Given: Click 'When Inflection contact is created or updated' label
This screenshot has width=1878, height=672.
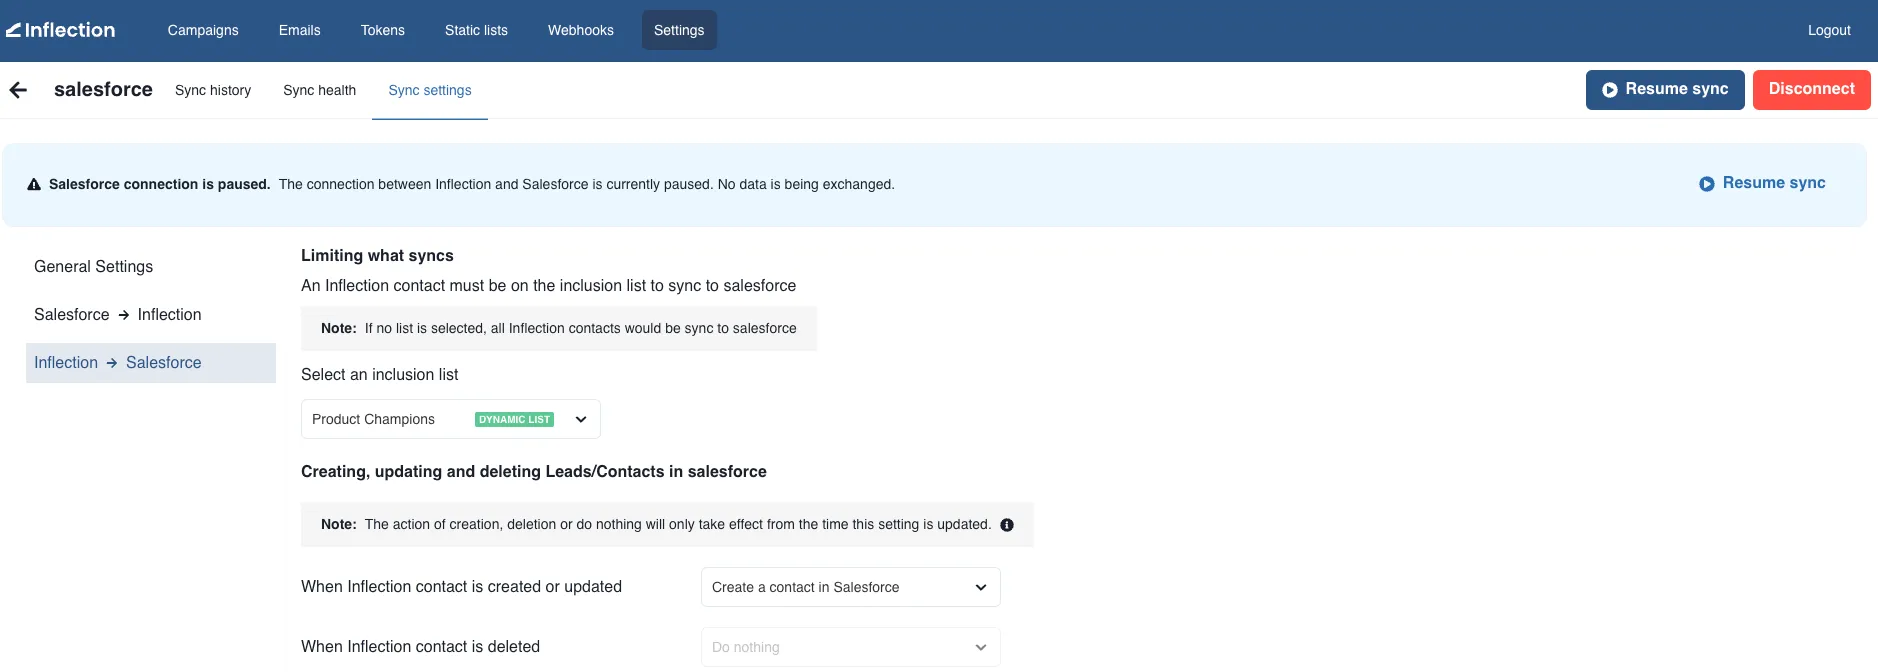Looking at the screenshot, I should pos(461,587).
